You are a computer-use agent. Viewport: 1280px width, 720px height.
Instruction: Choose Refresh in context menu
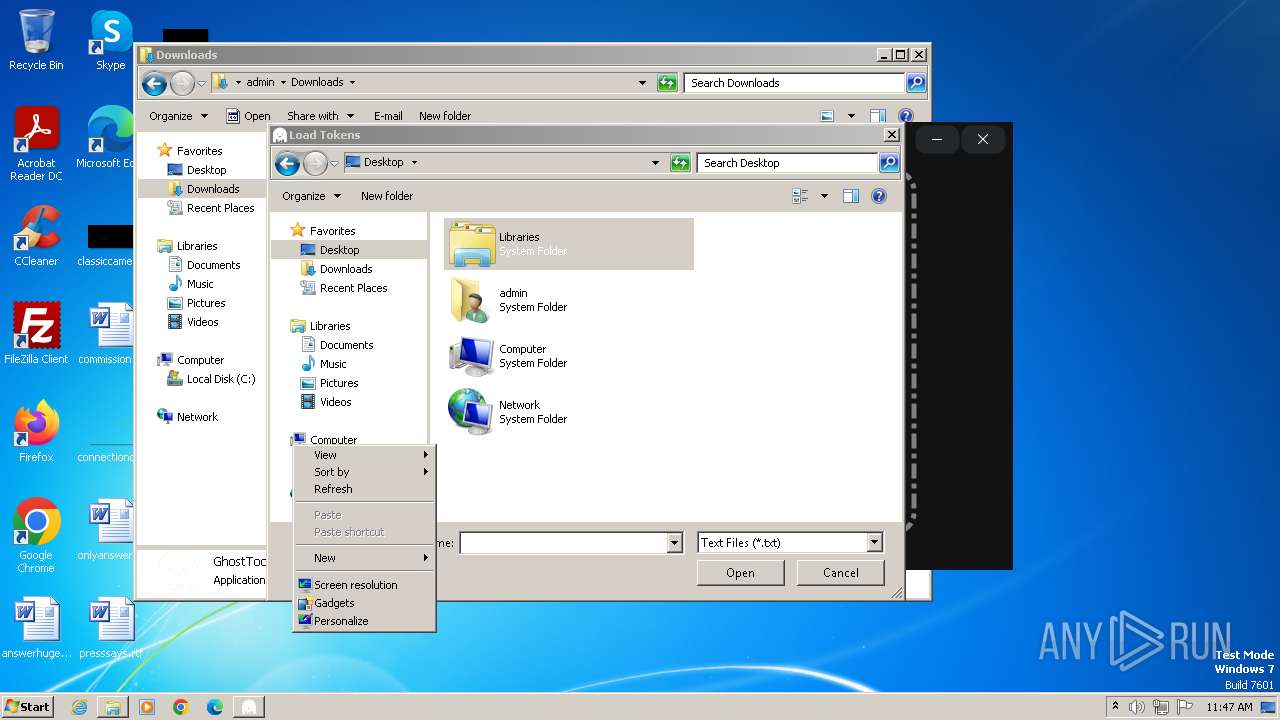click(364, 489)
